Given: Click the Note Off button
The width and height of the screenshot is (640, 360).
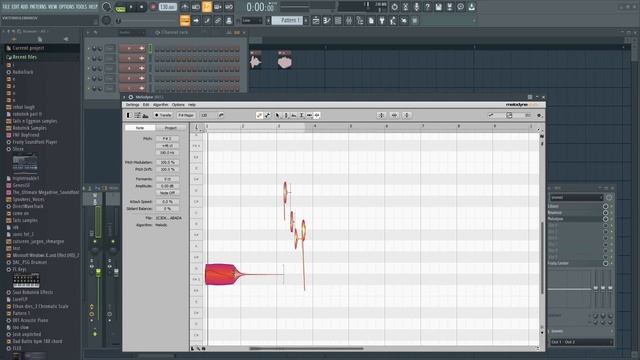Looking at the screenshot, I should (167, 193).
